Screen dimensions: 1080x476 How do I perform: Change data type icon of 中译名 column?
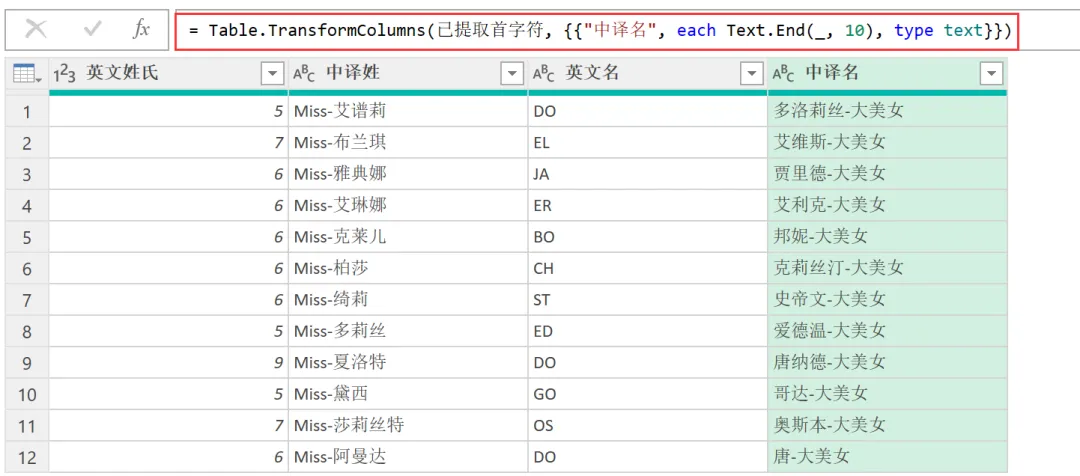click(784, 74)
